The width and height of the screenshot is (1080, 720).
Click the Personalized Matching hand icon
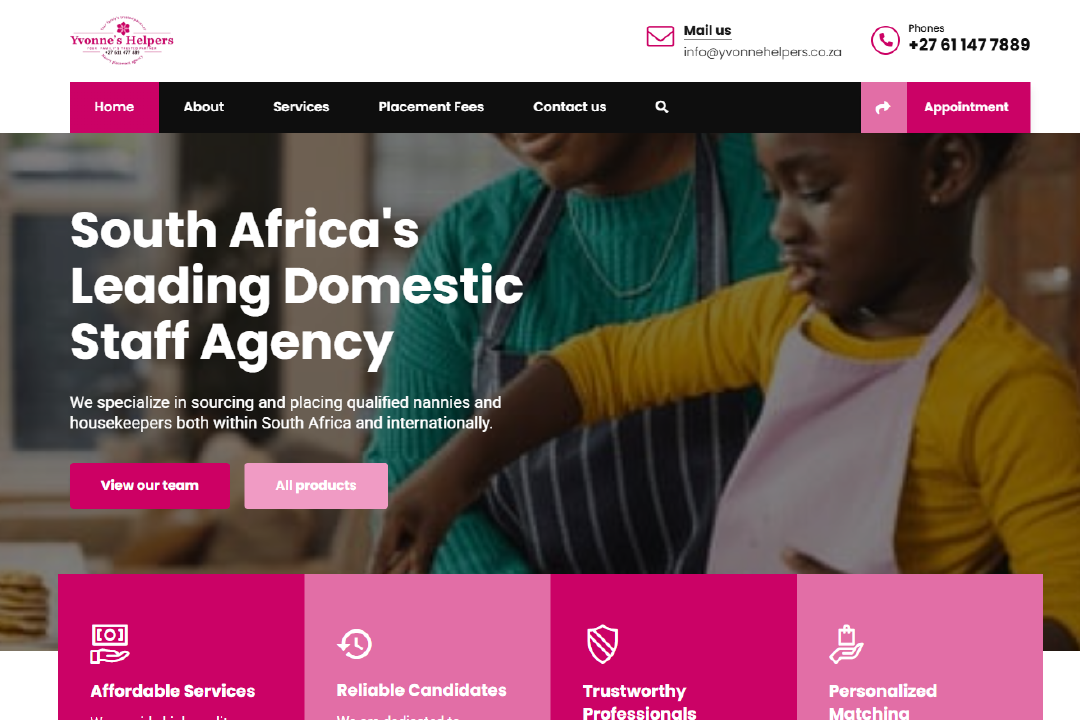tap(847, 644)
